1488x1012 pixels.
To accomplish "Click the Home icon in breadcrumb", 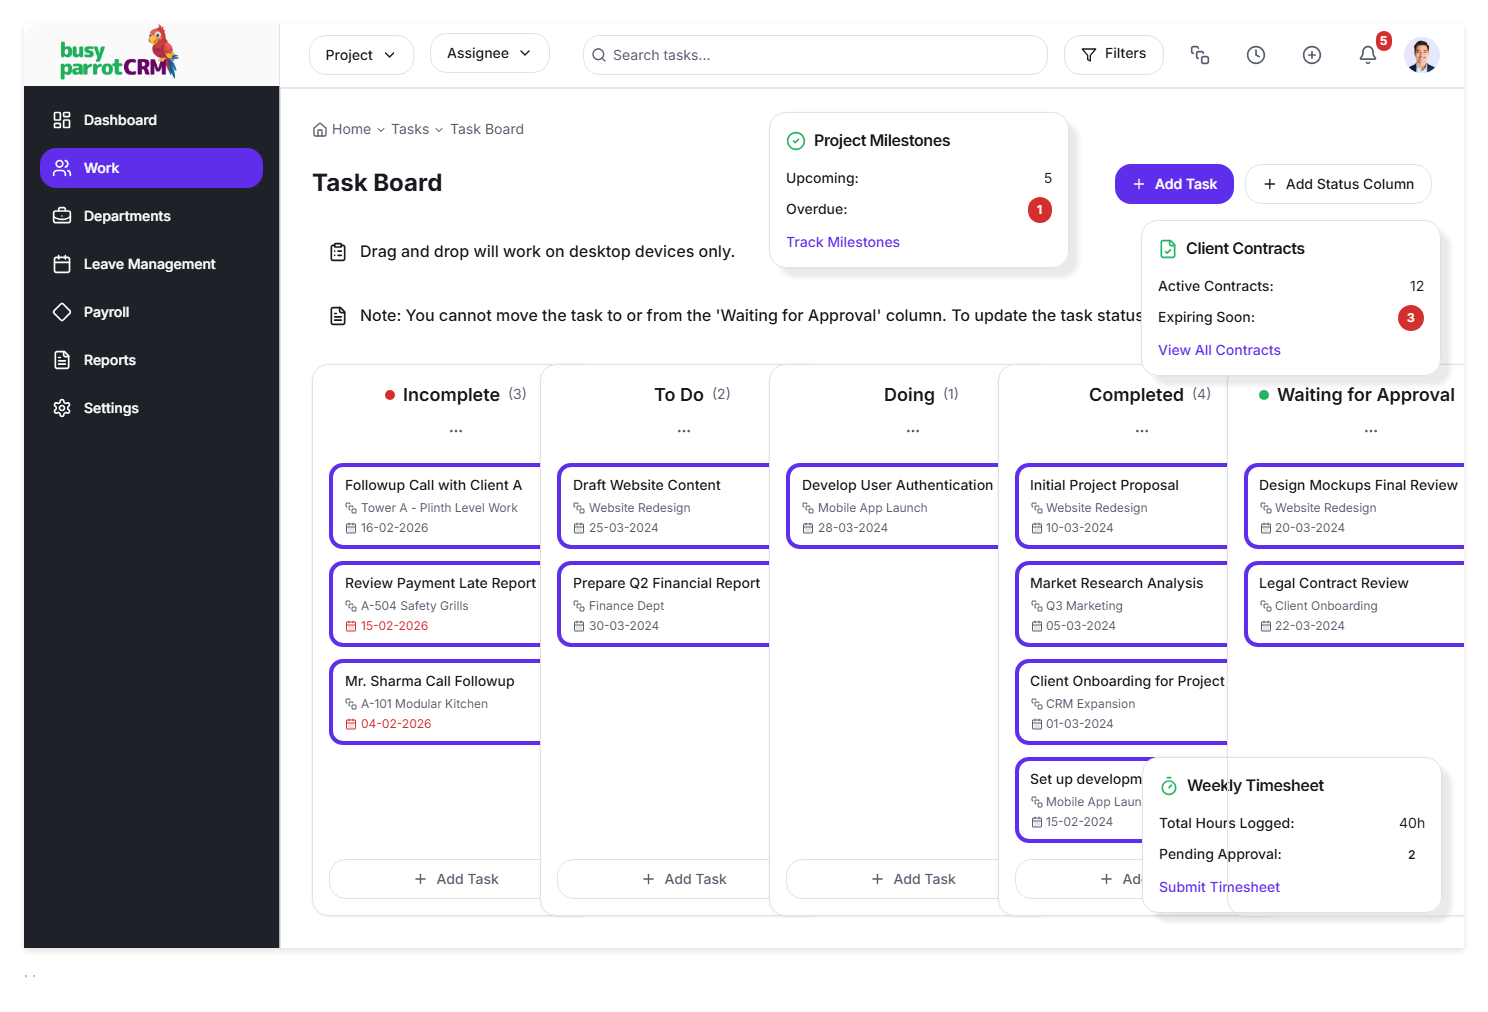I will click(320, 130).
